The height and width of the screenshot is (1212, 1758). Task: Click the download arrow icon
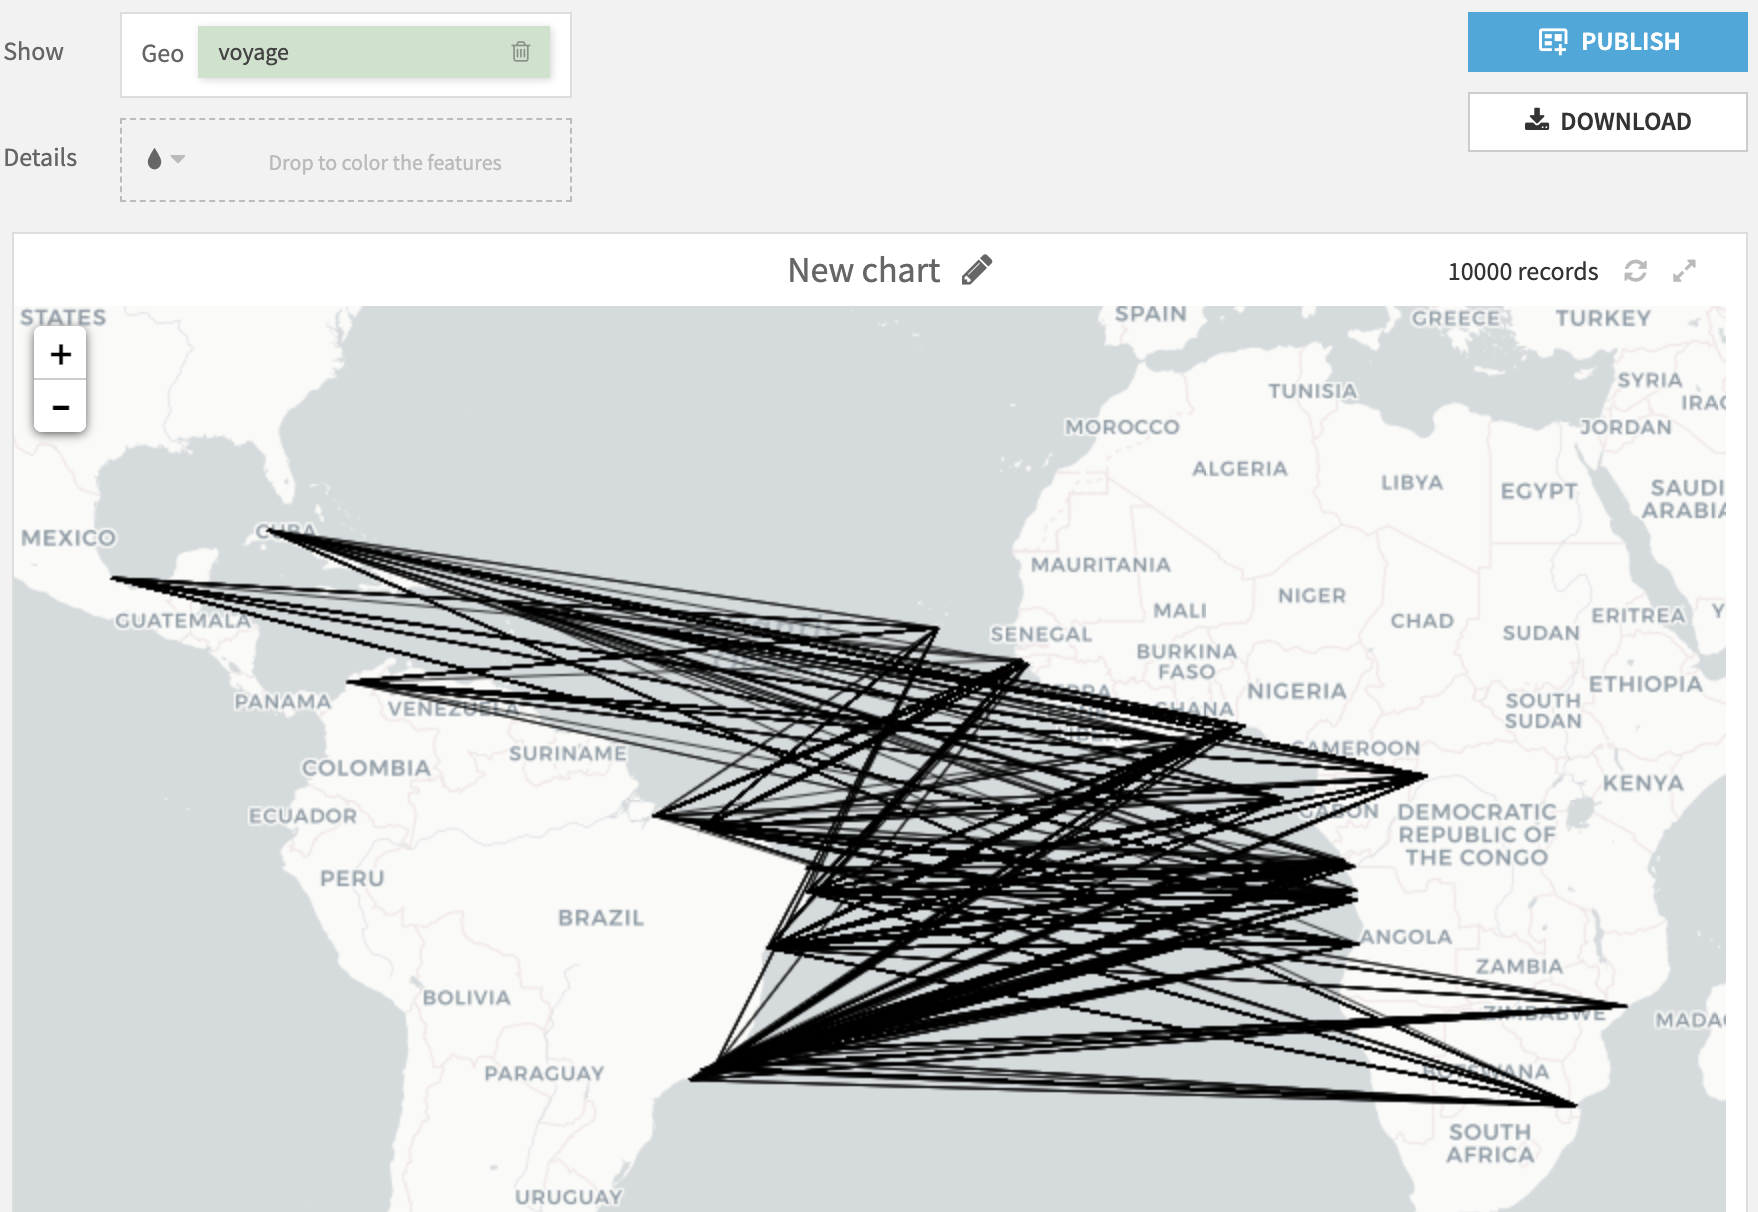[1536, 120]
